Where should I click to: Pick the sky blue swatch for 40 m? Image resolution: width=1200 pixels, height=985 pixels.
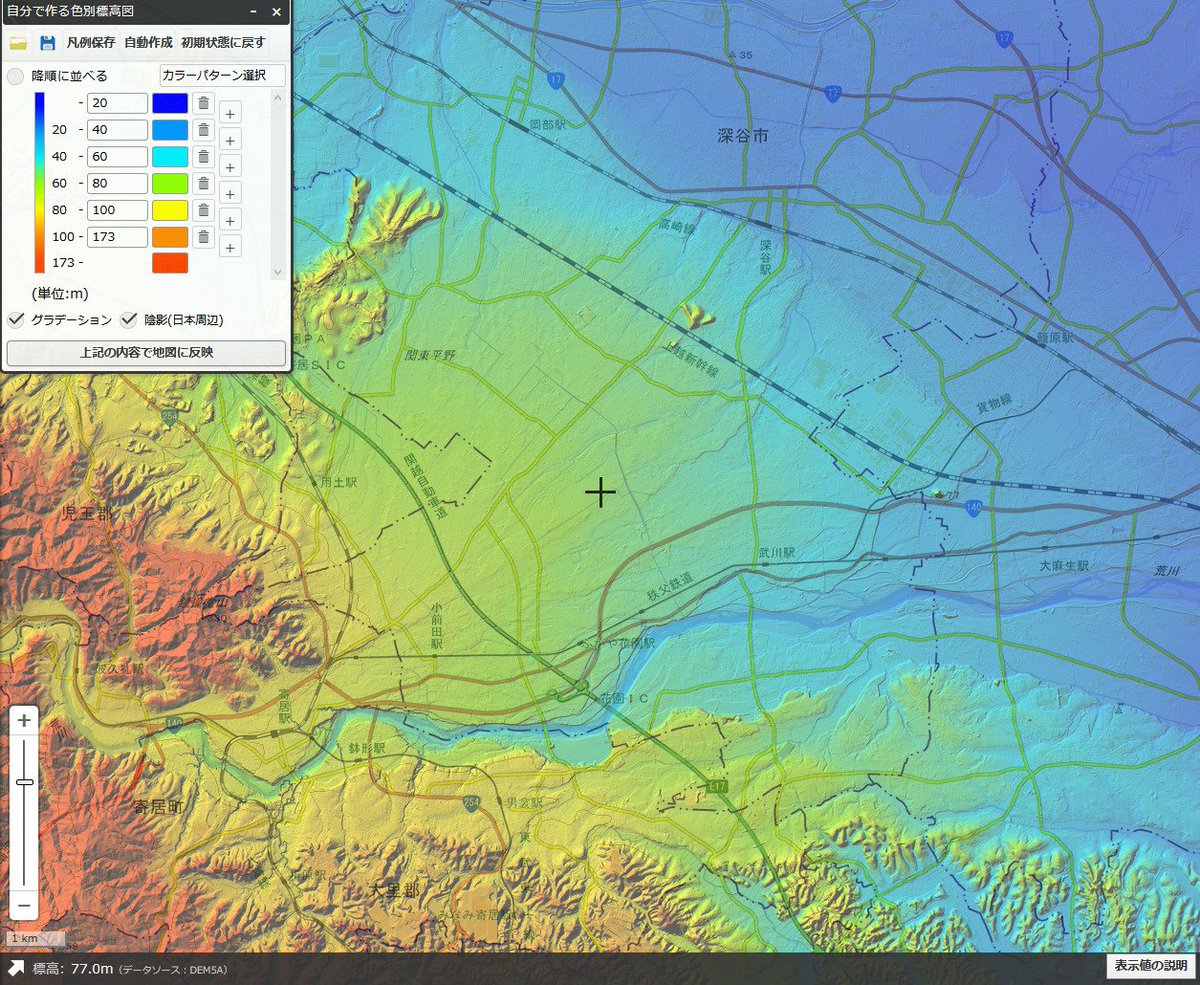click(170, 130)
